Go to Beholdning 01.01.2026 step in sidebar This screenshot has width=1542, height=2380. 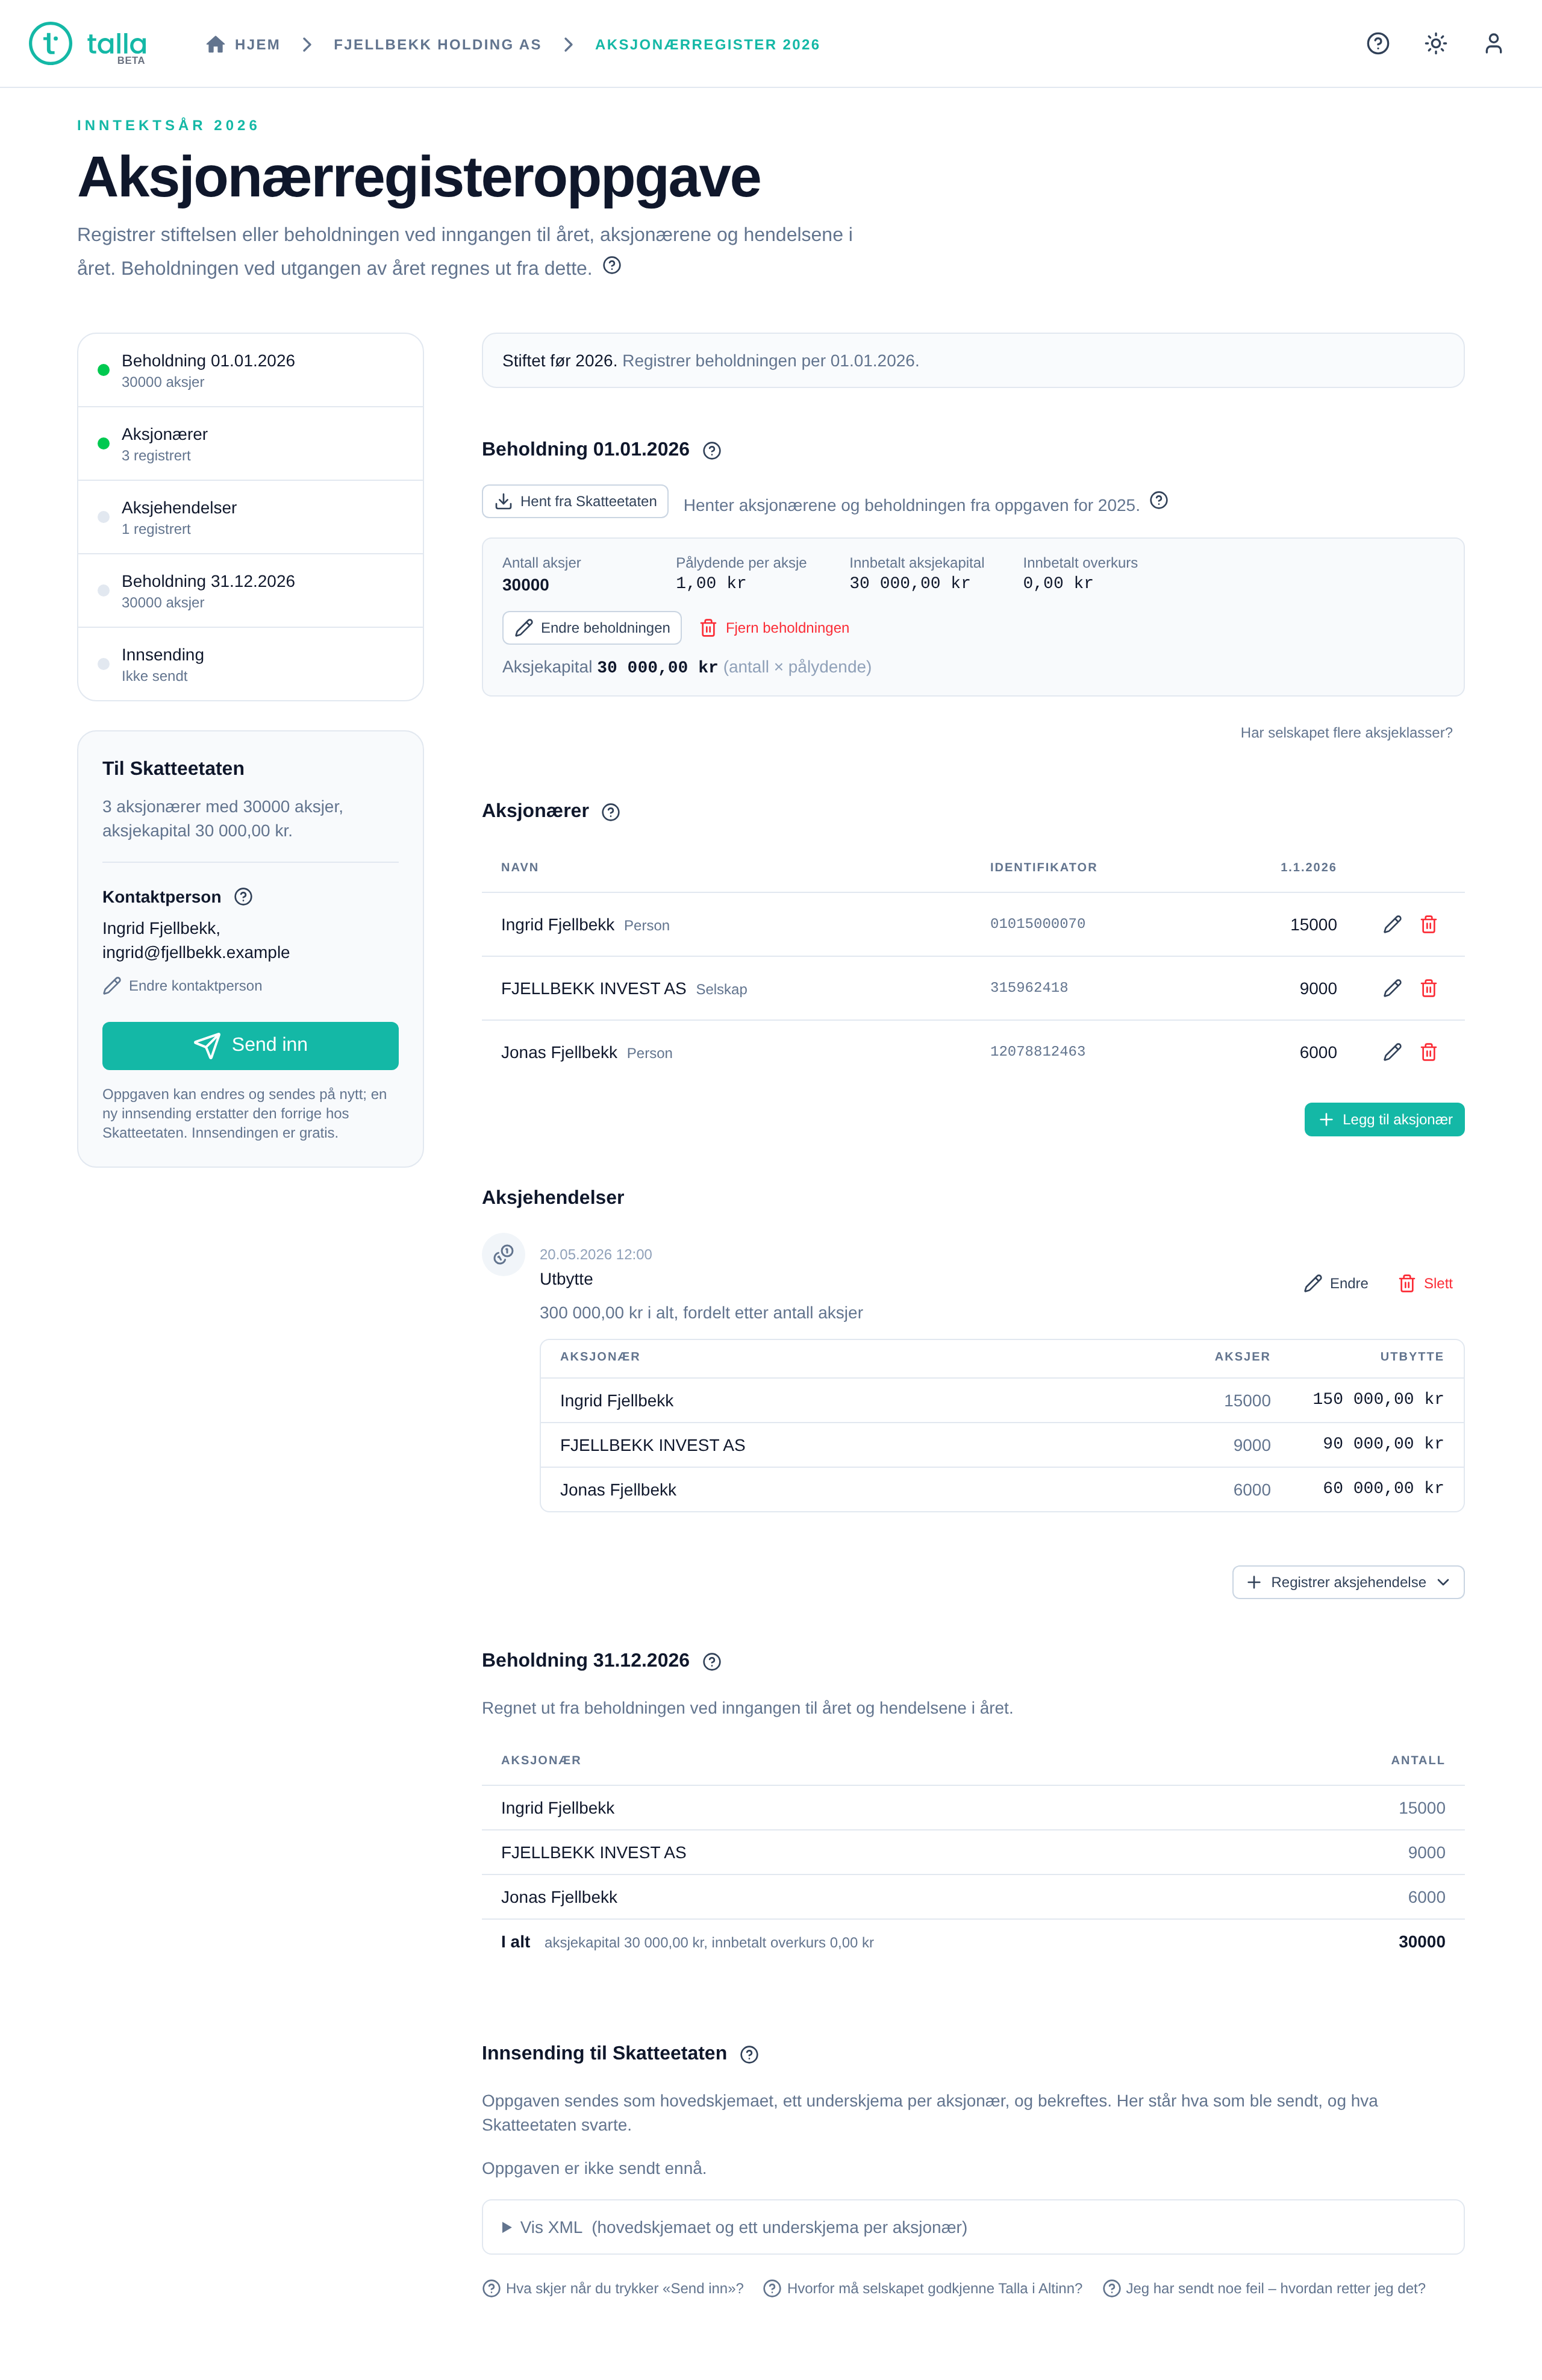point(250,370)
